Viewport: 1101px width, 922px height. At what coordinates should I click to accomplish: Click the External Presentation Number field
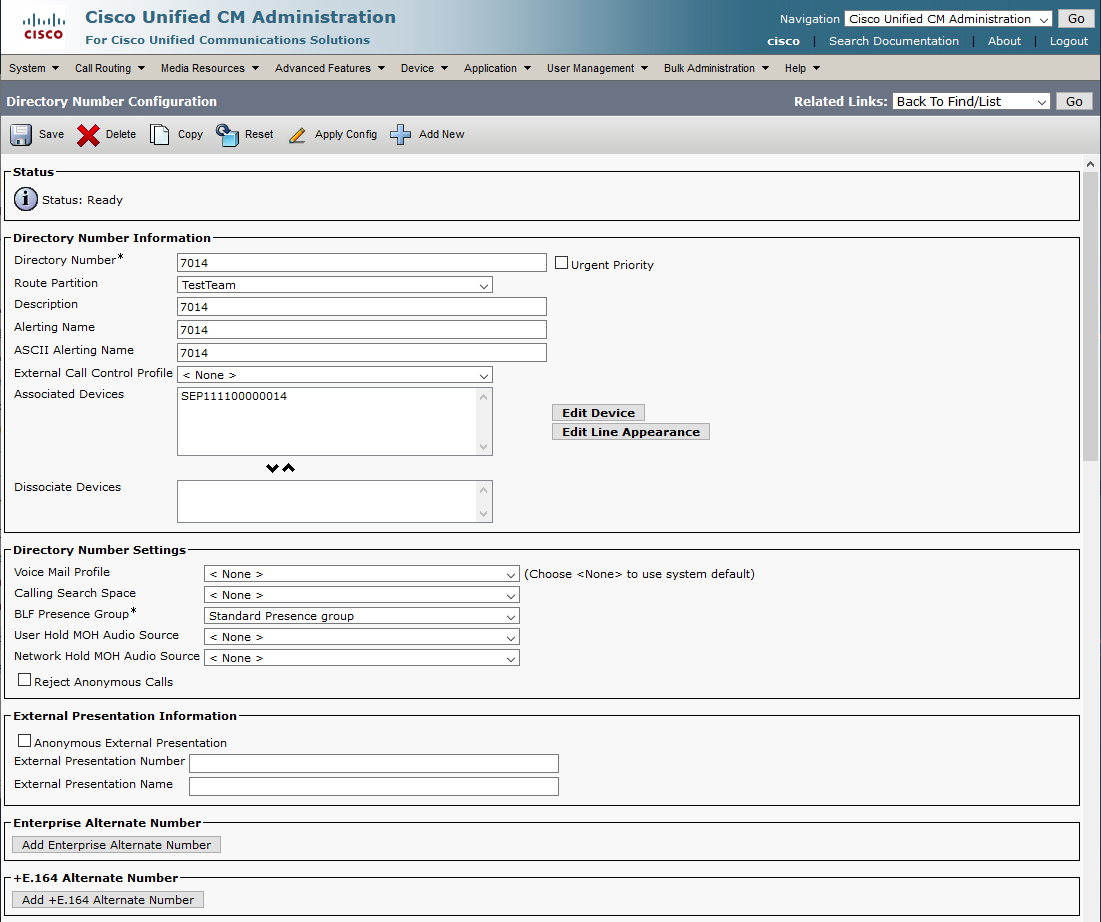click(x=373, y=764)
